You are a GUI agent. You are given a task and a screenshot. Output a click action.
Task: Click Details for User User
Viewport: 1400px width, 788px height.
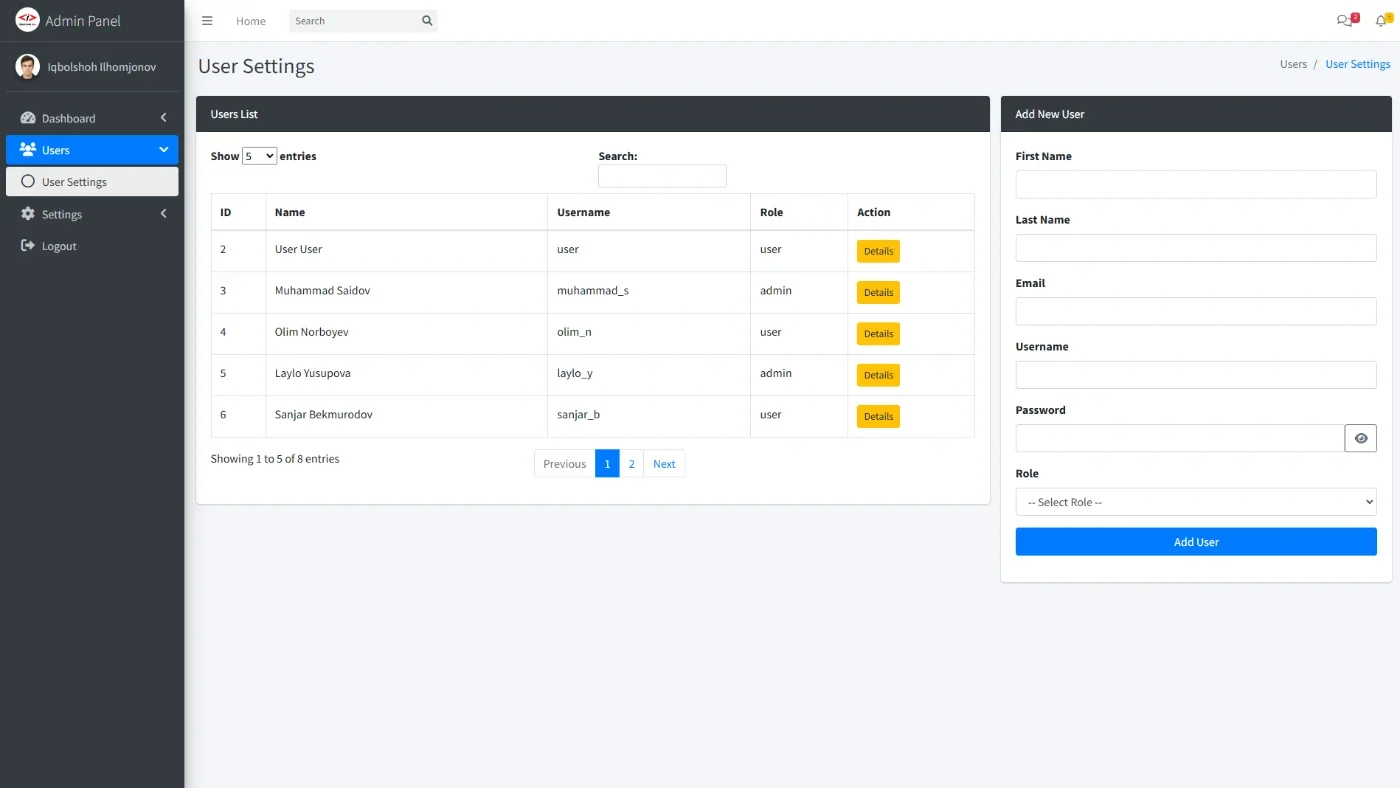tap(878, 251)
